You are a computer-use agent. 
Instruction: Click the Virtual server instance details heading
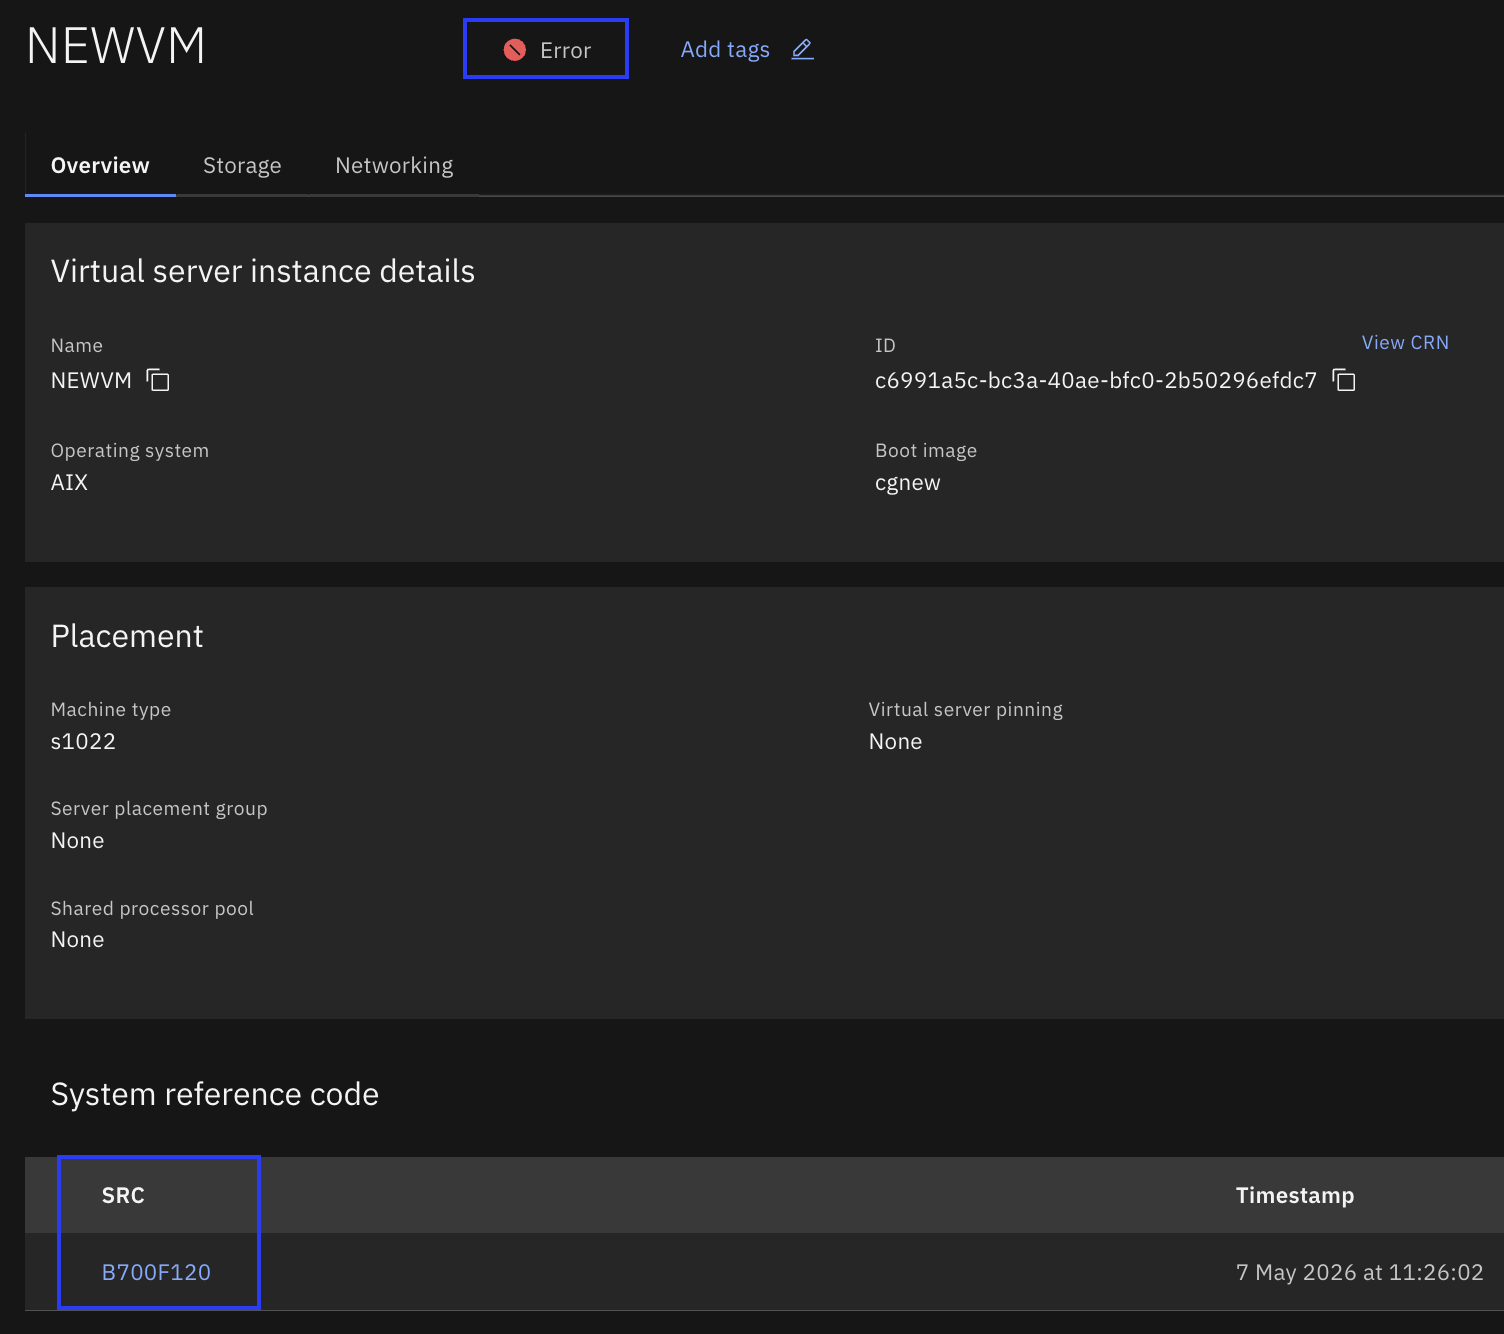pos(263,271)
